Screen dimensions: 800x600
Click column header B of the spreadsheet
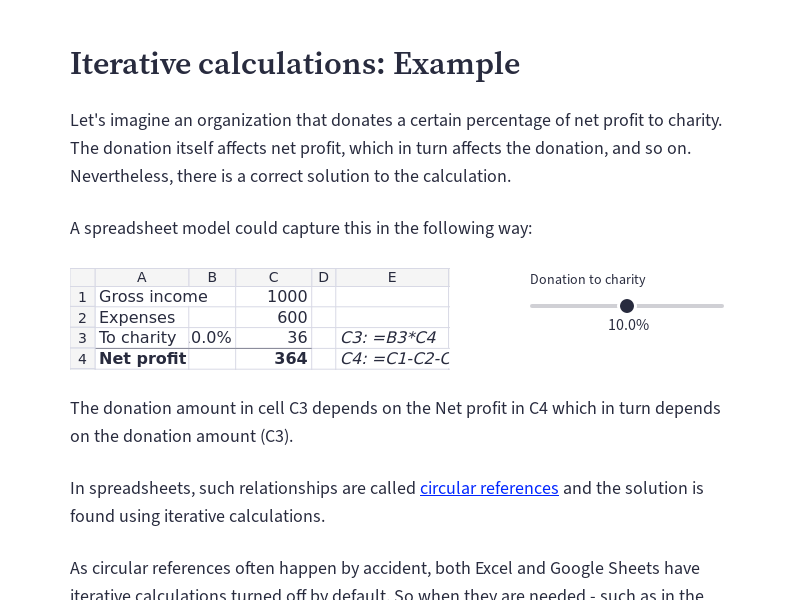tap(211, 277)
